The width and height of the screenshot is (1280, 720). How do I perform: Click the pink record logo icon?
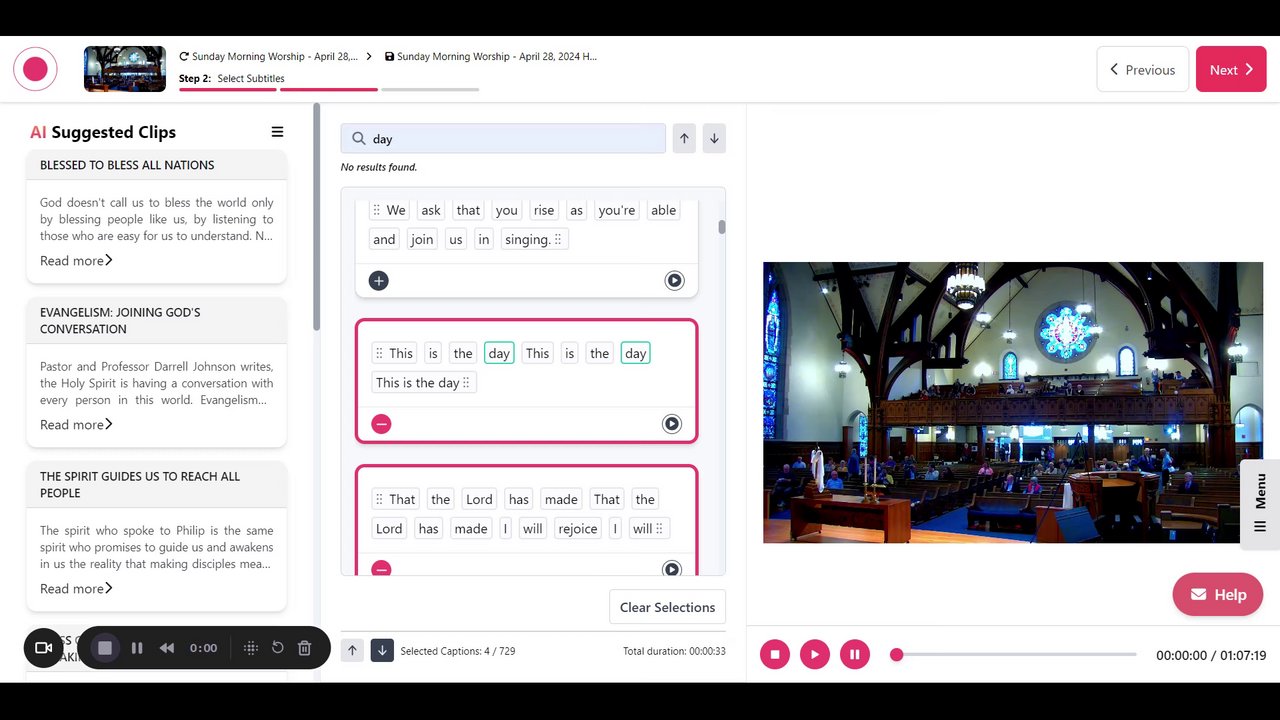(x=35, y=69)
